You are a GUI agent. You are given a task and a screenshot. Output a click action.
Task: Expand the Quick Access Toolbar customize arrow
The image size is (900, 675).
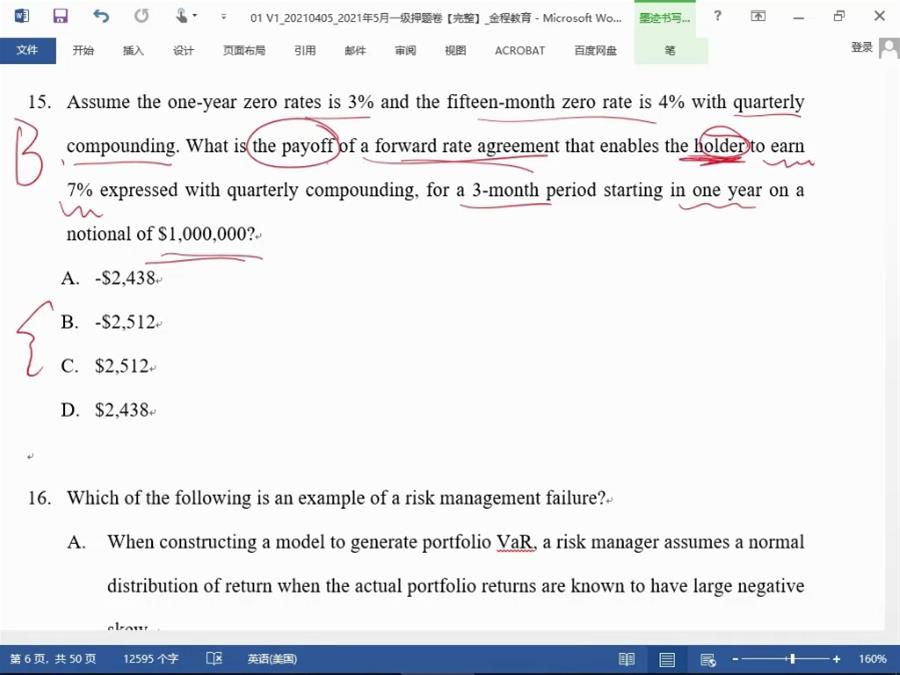[x=223, y=17]
